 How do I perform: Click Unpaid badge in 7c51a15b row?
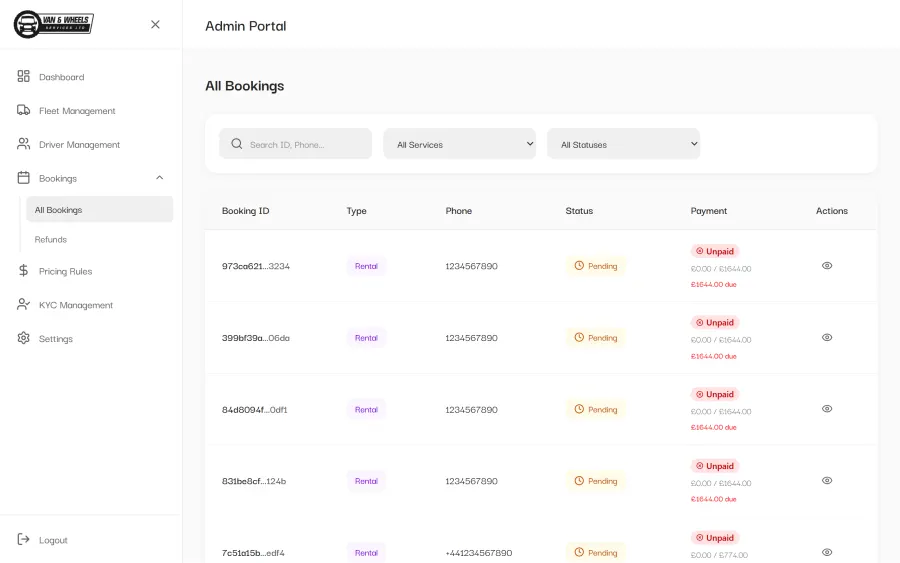coord(715,538)
